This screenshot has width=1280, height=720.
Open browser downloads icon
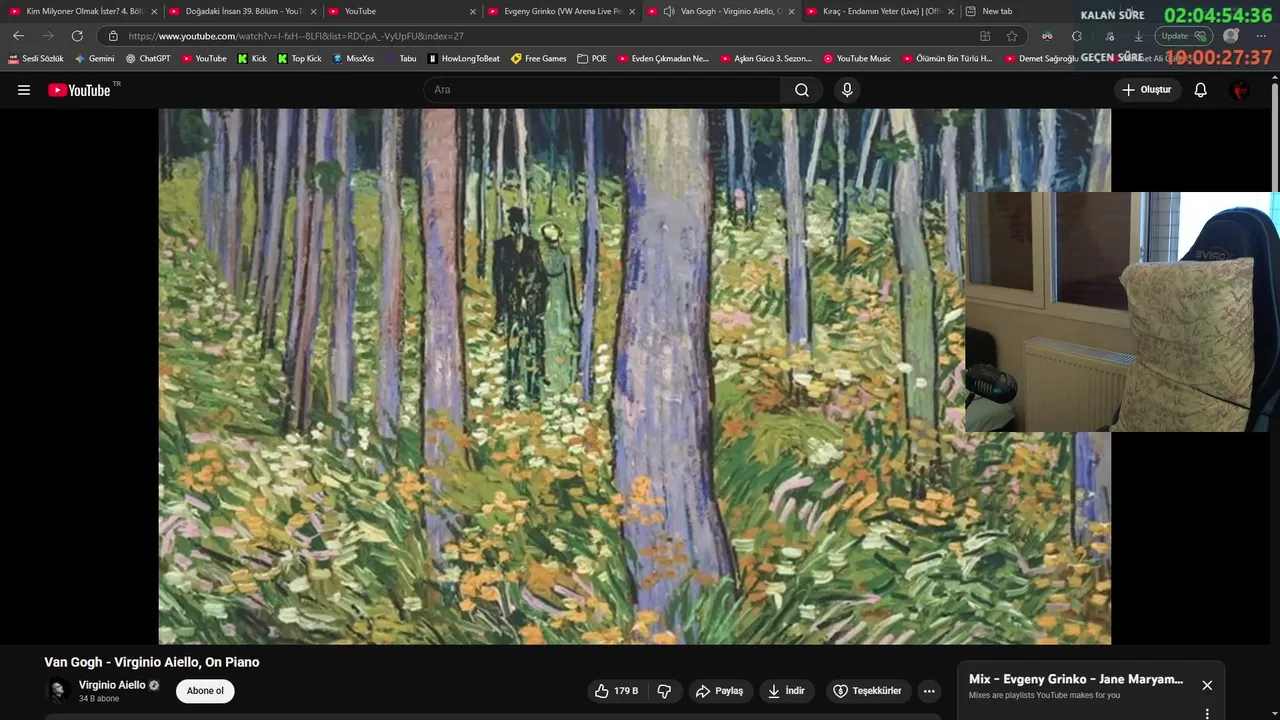click(1138, 36)
